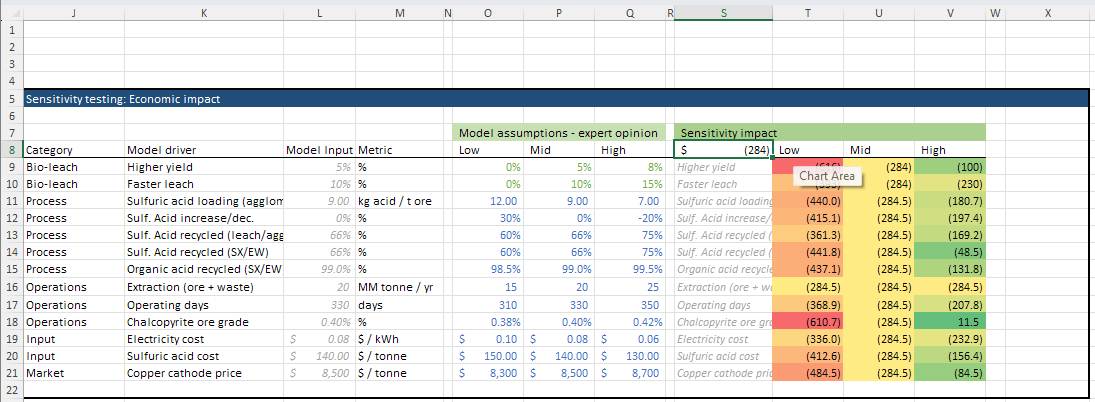The height and width of the screenshot is (402, 1095).
Task: Click the grey 8,500 Model Input value
Action: point(319,373)
